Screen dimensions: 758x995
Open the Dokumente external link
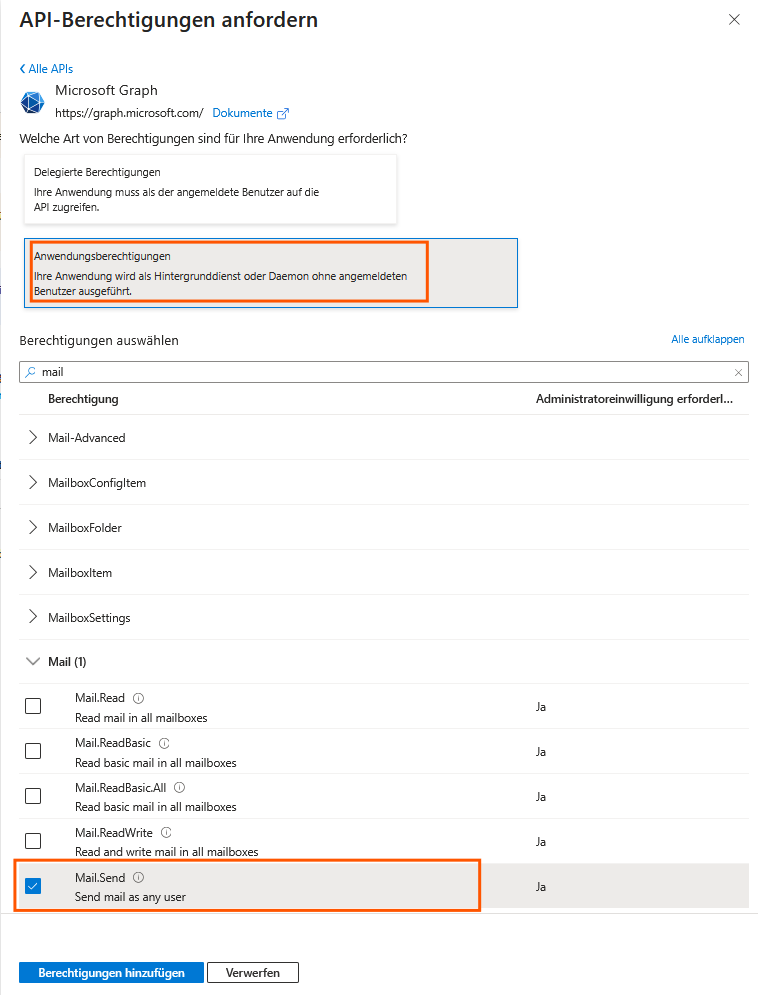coord(250,113)
